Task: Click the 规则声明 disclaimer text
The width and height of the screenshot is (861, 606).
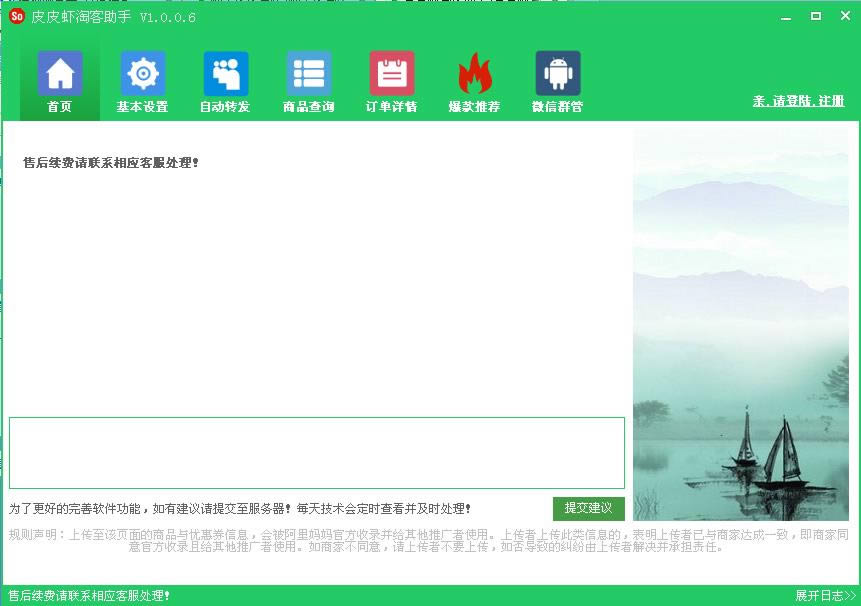Action: [x=428, y=541]
